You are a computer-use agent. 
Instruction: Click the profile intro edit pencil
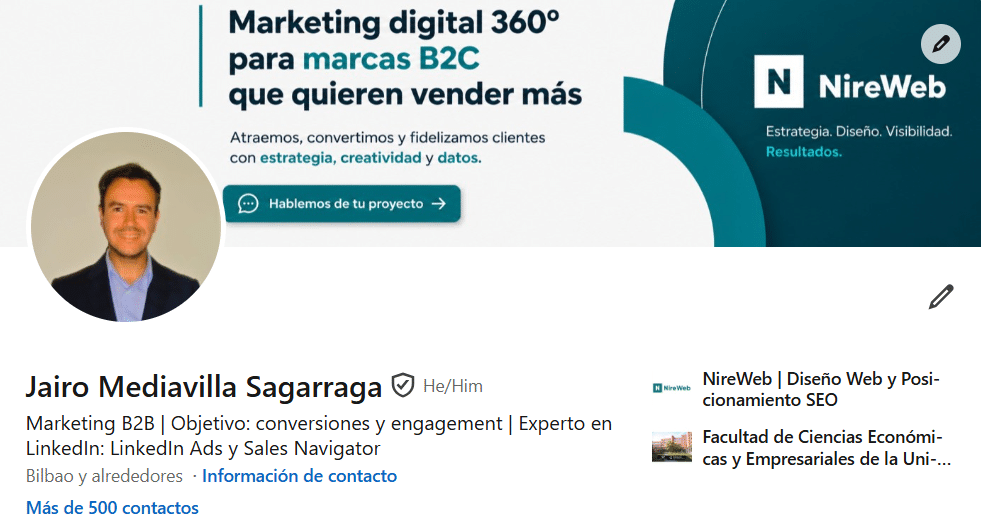coord(940,297)
